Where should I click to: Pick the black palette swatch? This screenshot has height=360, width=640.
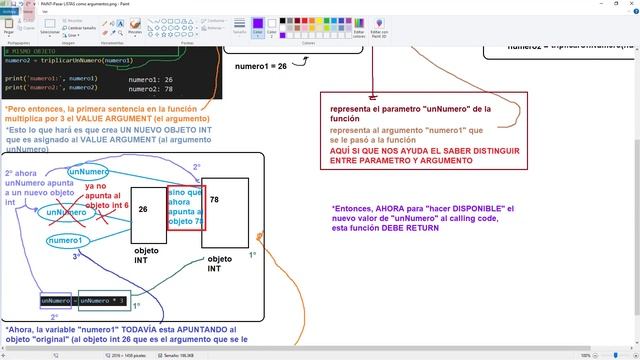click(282, 20)
